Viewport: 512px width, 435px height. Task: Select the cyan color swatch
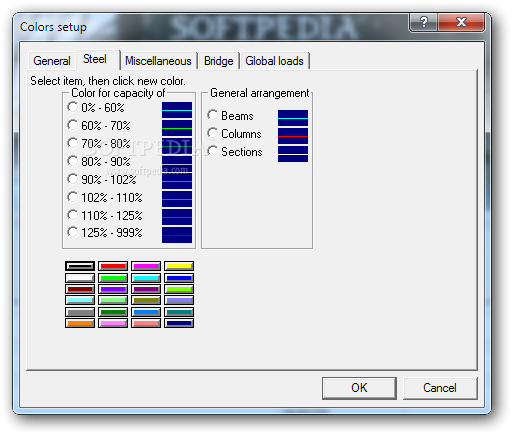(x=146, y=278)
